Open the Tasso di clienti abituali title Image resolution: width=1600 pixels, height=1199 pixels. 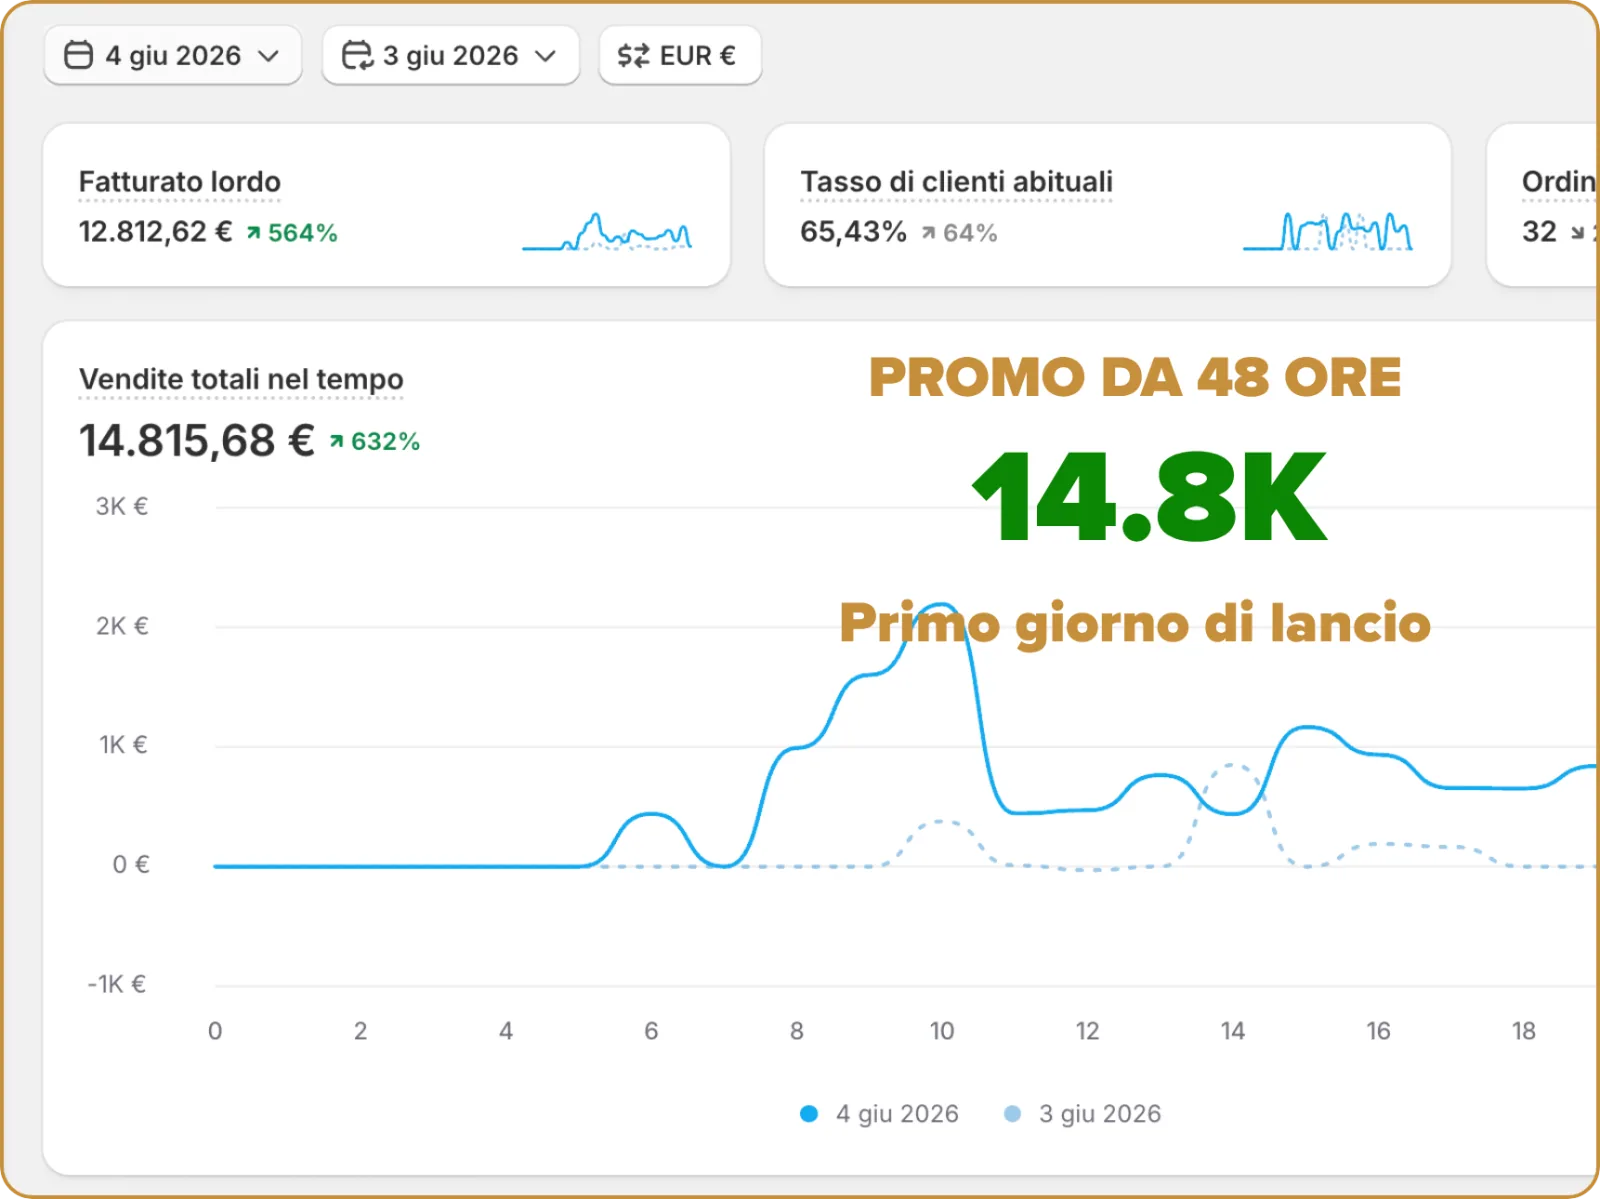click(956, 182)
